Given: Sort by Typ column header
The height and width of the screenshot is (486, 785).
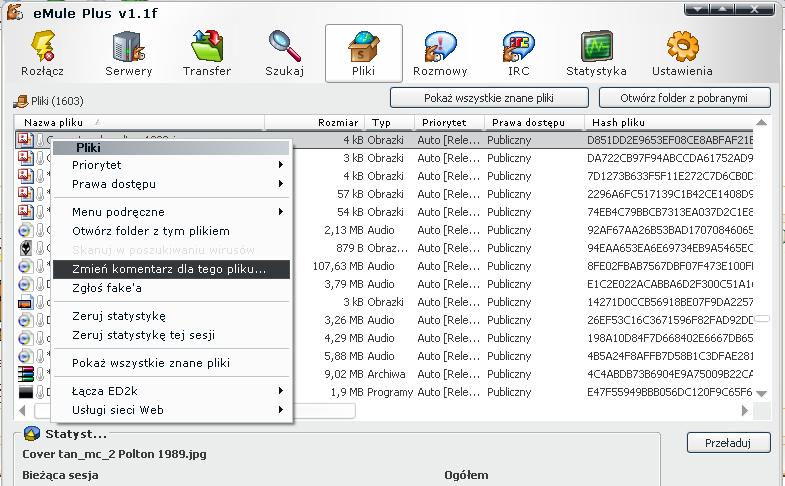Looking at the screenshot, I should pos(389,122).
